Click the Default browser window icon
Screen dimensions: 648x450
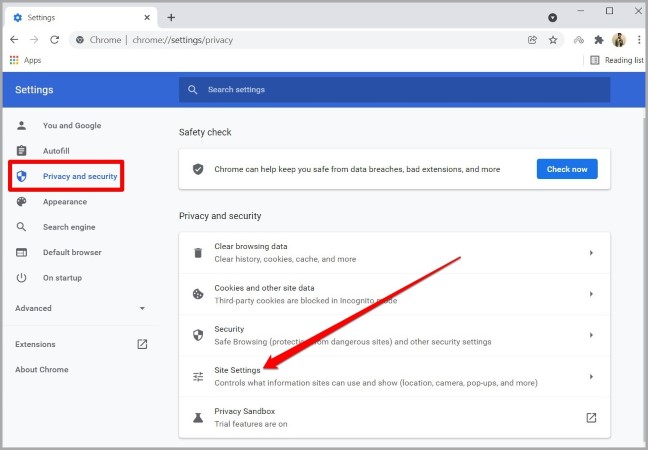click(x=21, y=252)
